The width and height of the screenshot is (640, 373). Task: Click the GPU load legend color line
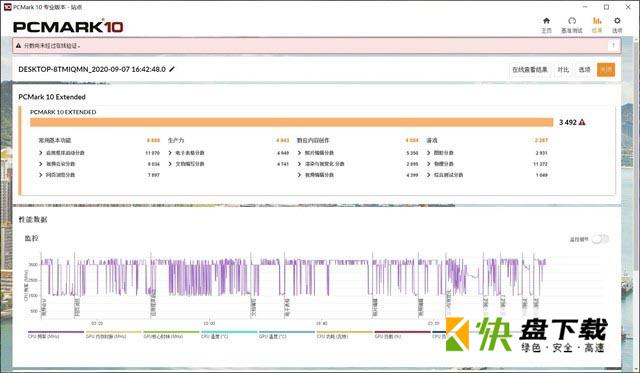[402, 332]
